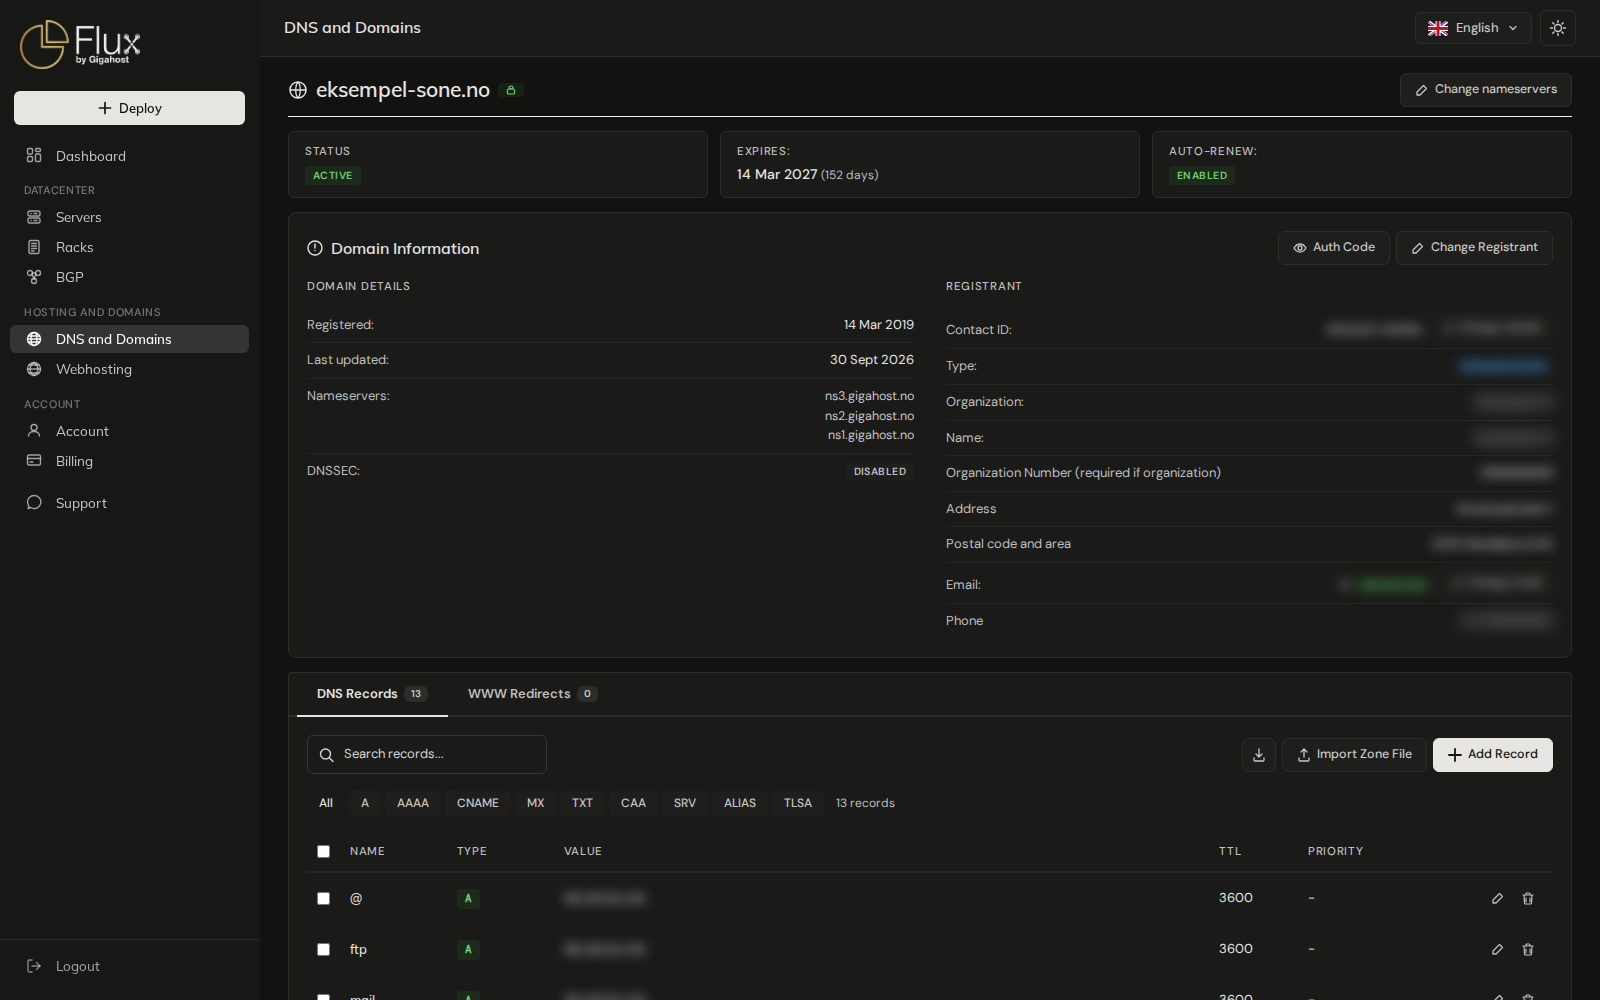
Task: Edit the ftp record pencil icon
Action: (1497, 949)
